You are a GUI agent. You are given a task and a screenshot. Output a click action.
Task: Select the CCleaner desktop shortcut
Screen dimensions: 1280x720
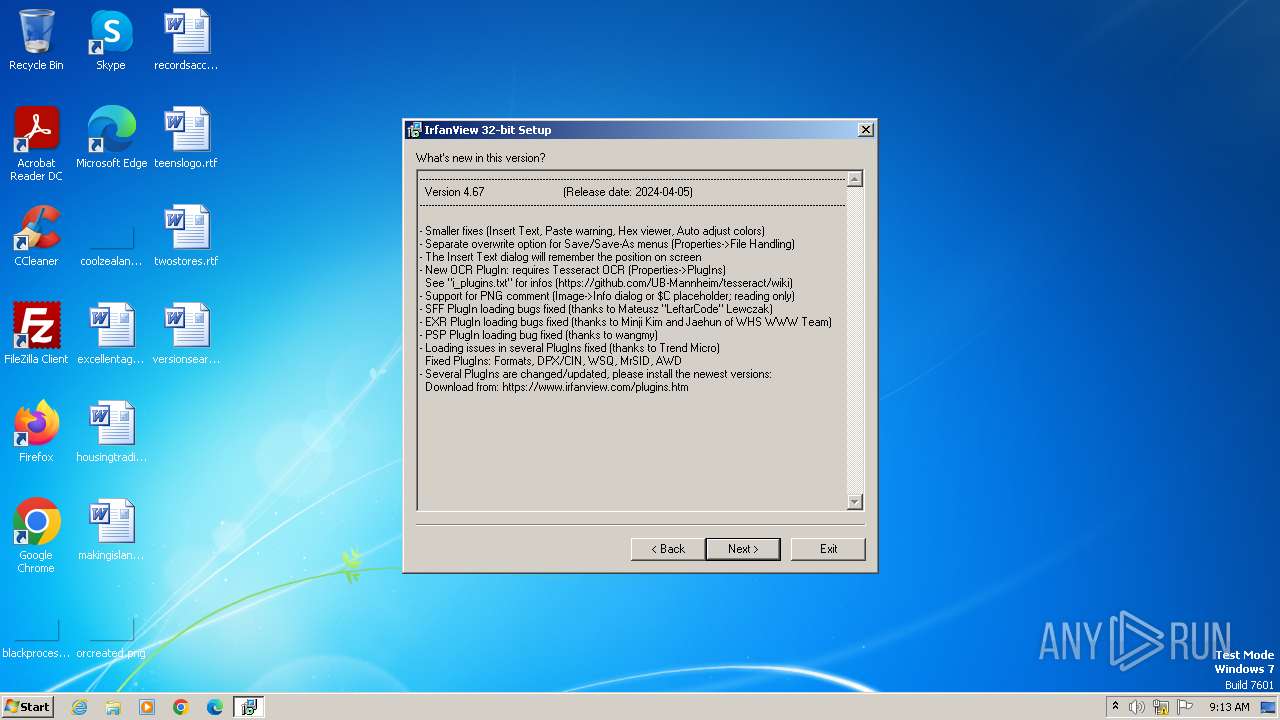pos(36,236)
